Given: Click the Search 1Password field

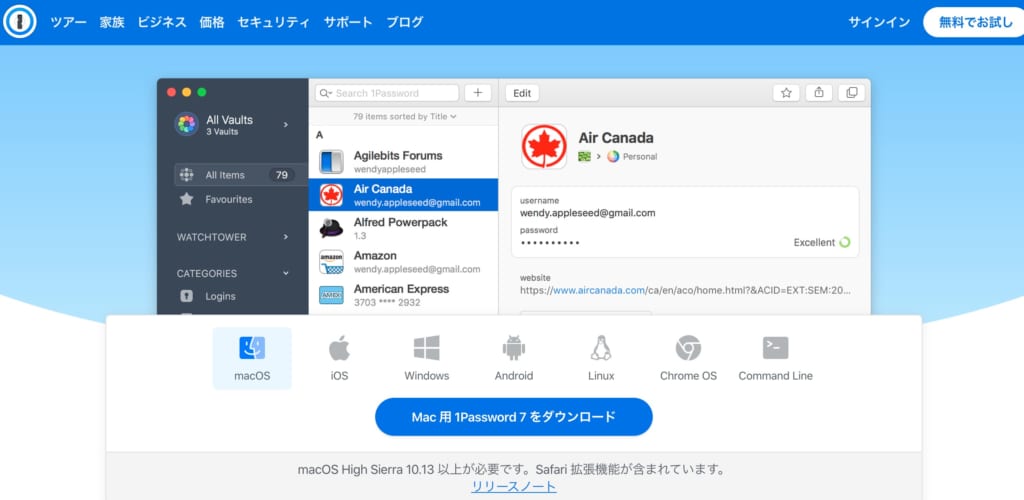Looking at the screenshot, I should 387,93.
